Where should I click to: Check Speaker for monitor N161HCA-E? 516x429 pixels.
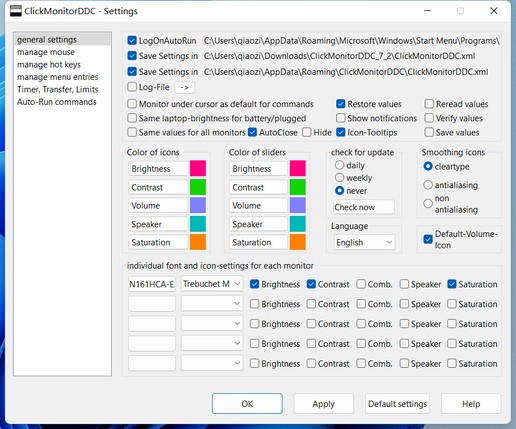[404, 284]
